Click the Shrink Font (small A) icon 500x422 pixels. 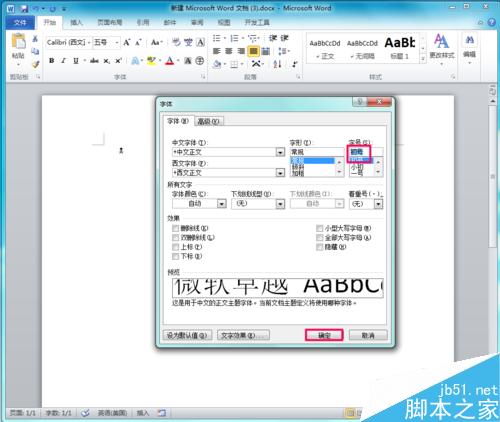pos(138,42)
